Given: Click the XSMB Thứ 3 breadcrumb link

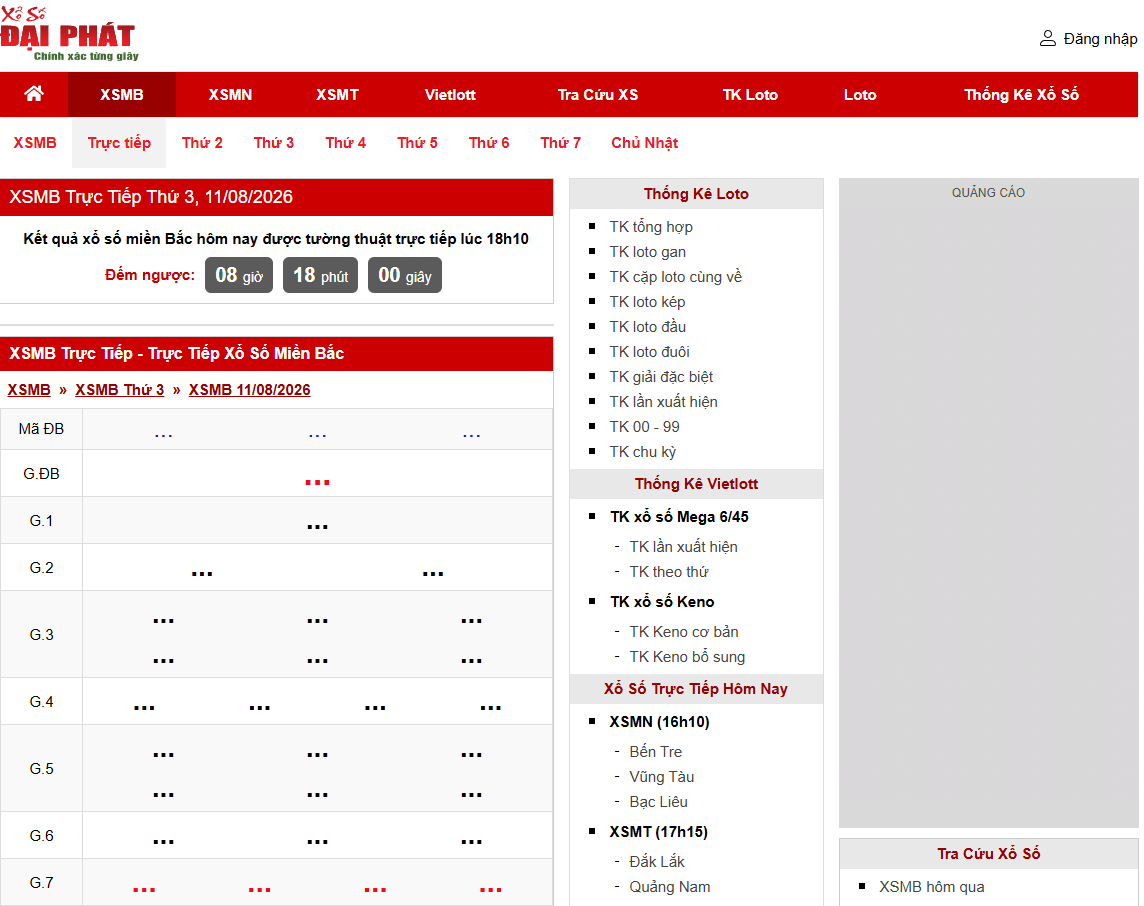Looking at the screenshot, I should (120, 390).
